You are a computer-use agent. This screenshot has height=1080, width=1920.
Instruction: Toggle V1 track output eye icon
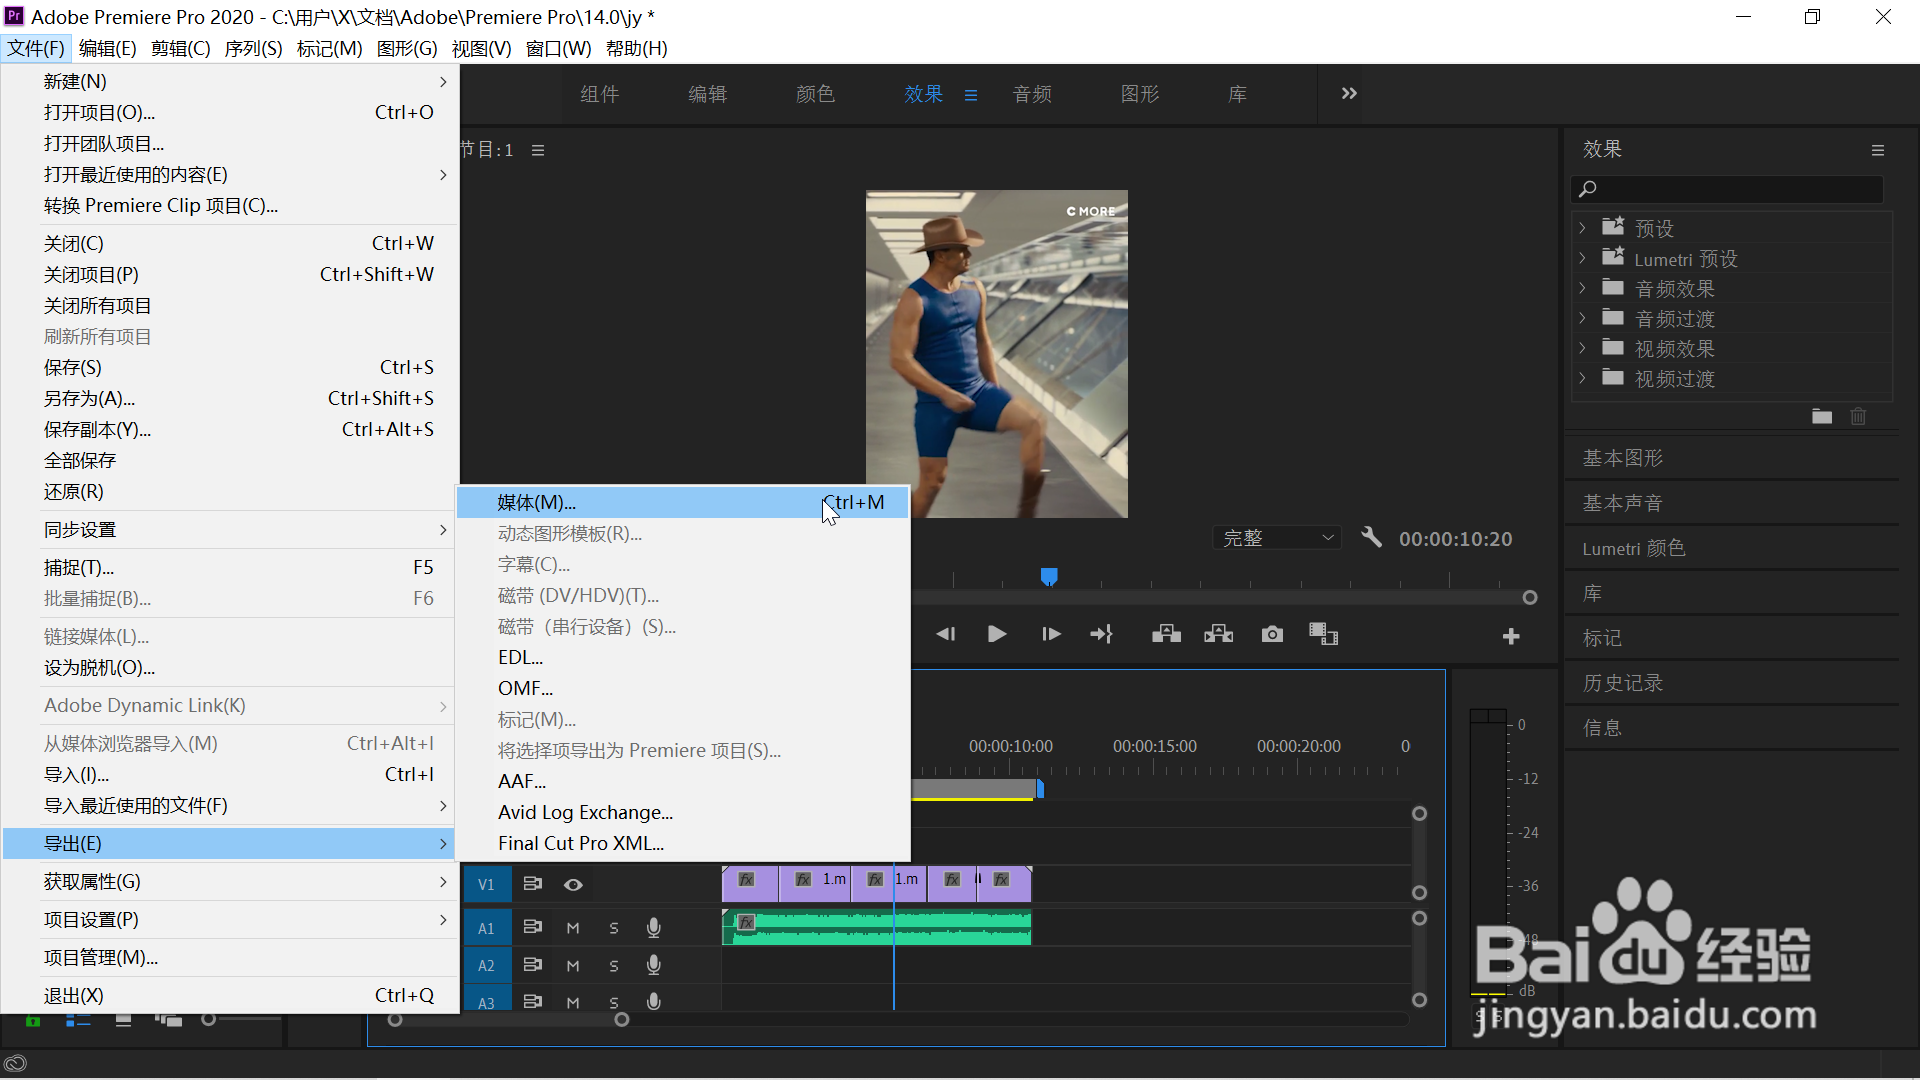[x=573, y=885]
